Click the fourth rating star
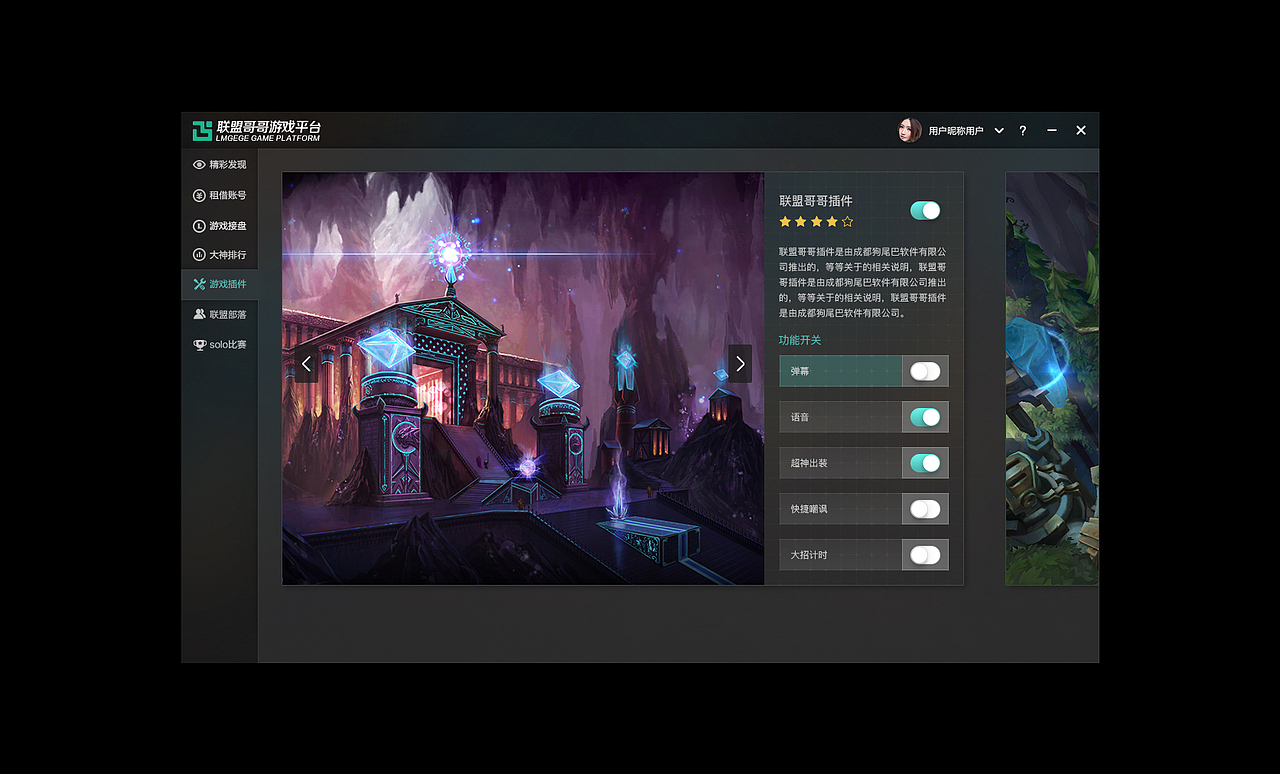Image resolution: width=1280 pixels, height=774 pixels. (832, 222)
